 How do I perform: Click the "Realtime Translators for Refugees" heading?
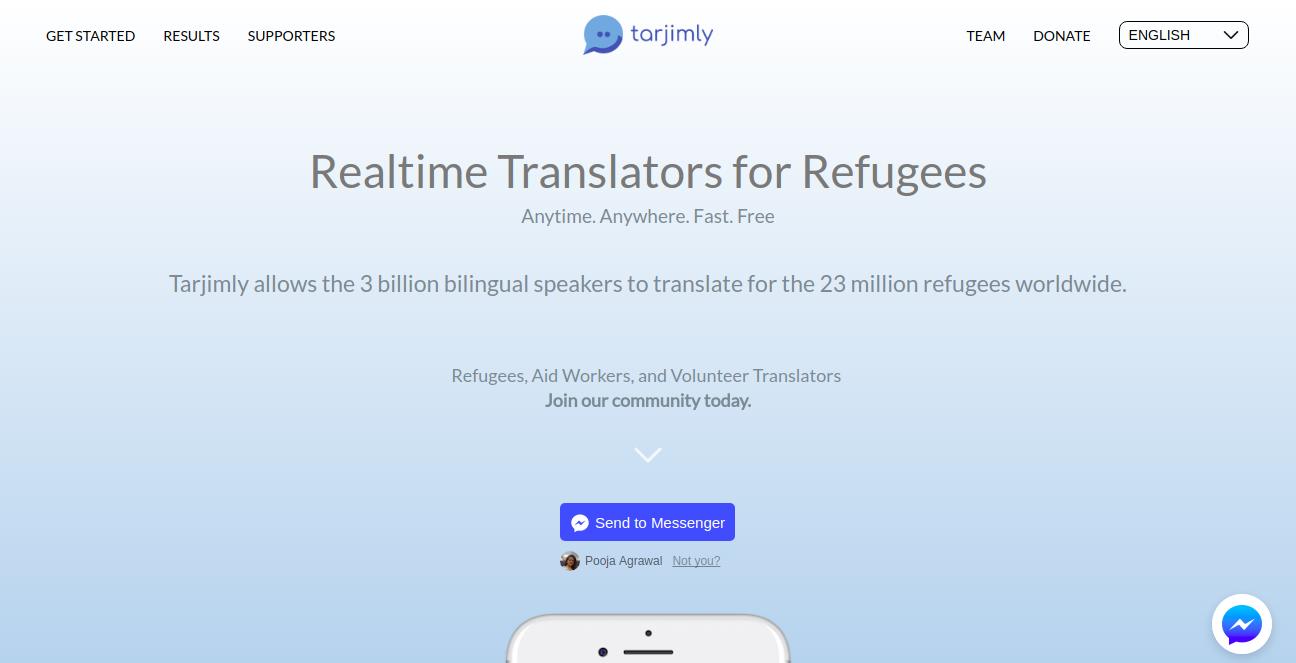coord(648,171)
